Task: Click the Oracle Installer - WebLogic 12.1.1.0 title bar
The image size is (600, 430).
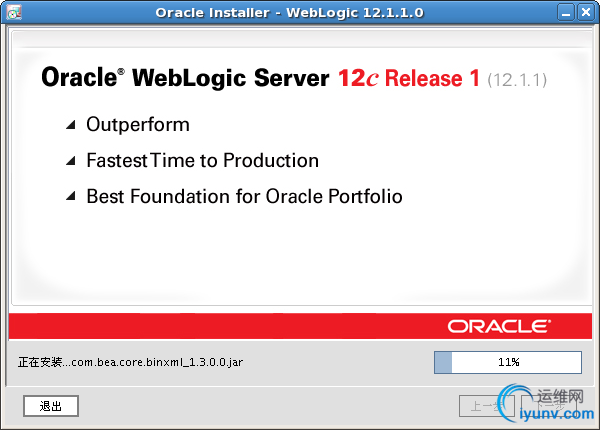Action: (289, 13)
